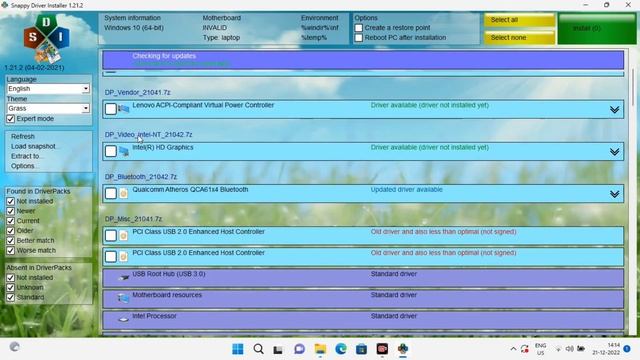This screenshot has width=640, height=360.
Task: Click the first PCI Class USB 2.0 device icon
Action: pos(124,236)
